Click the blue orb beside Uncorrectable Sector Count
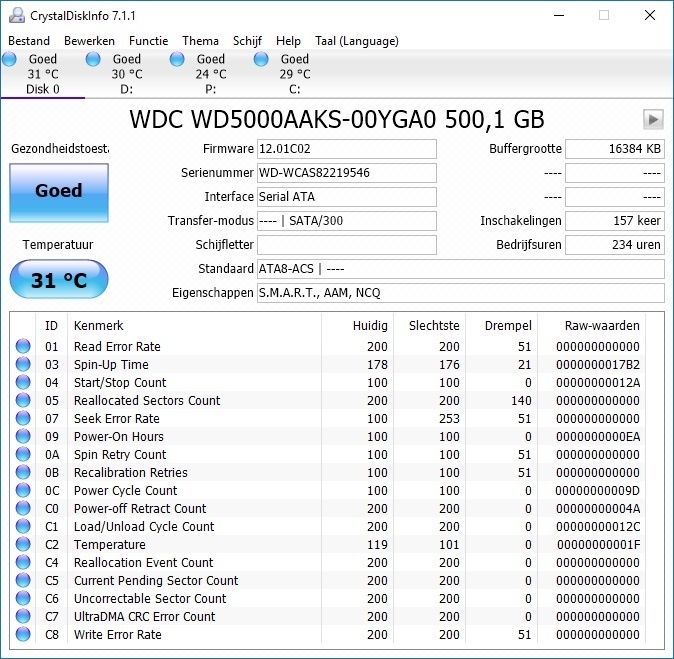 [23, 599]
